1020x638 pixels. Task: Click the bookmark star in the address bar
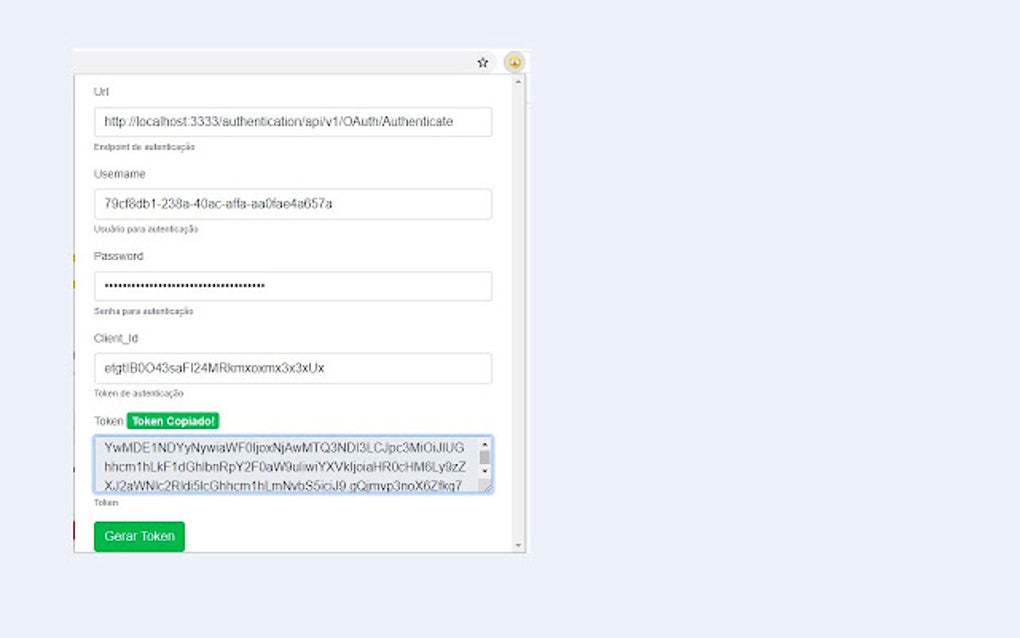point(482,62)
